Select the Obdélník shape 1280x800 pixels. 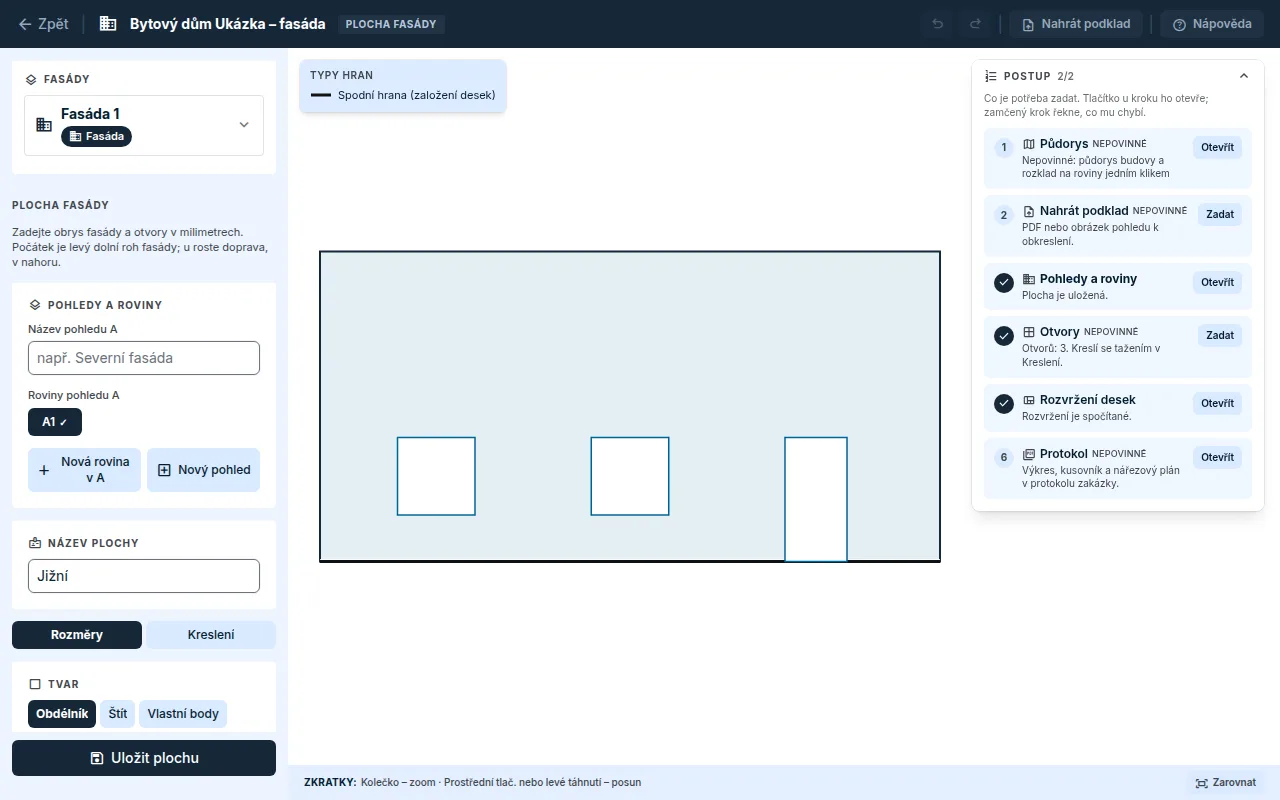[62, 714]
